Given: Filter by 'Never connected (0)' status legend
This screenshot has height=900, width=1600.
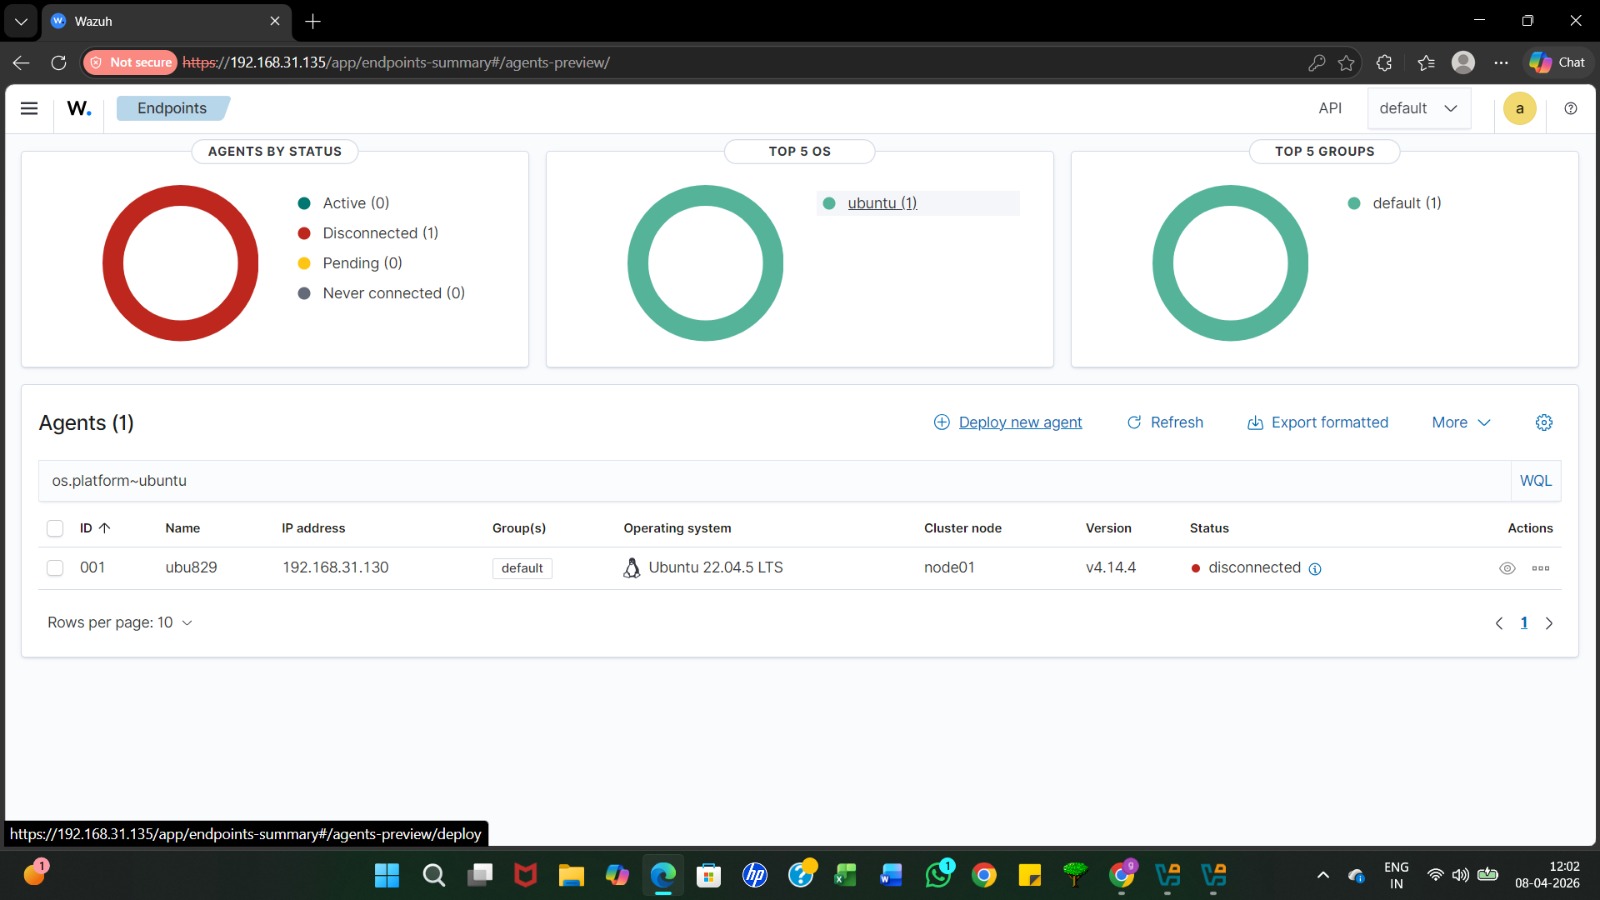Looking at the screenshot, I should [x=394, y=293].
